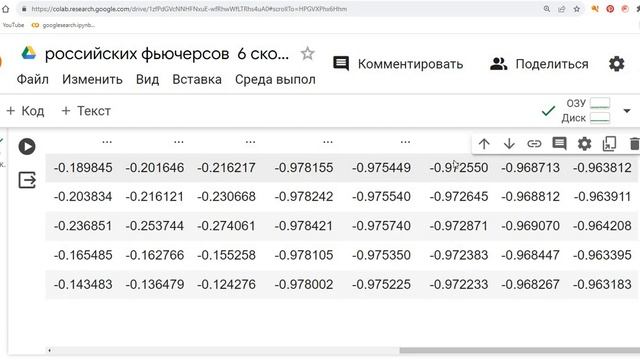
Task: Add comment to cell icon
Action: click(x=559, y=144)
